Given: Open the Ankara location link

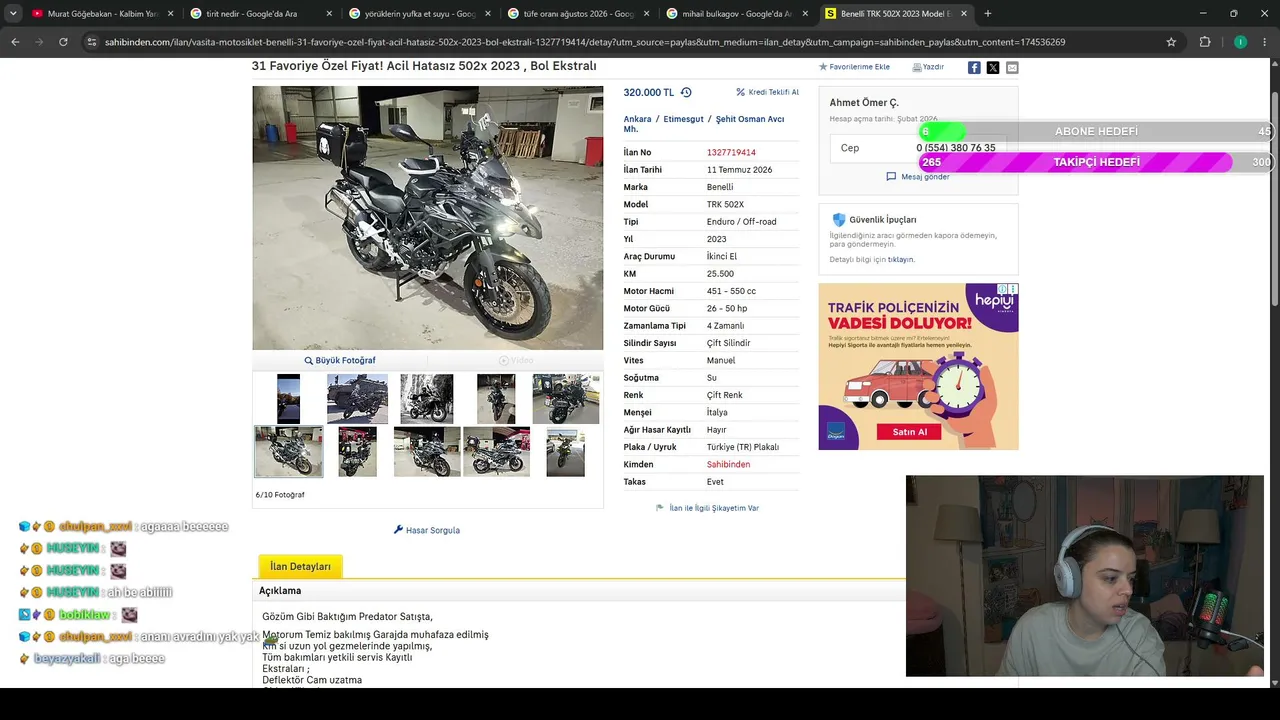Looking at the screenshot, I should coord(638,119).
